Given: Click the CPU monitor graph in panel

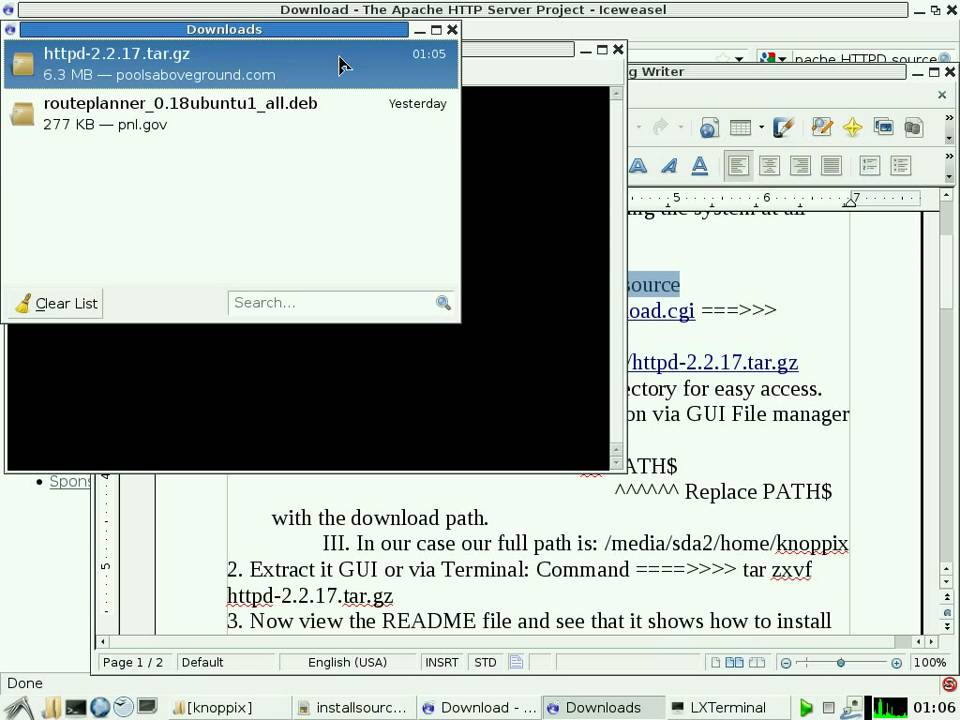Looking at the screenshot, I should click(x=890, y=708).
